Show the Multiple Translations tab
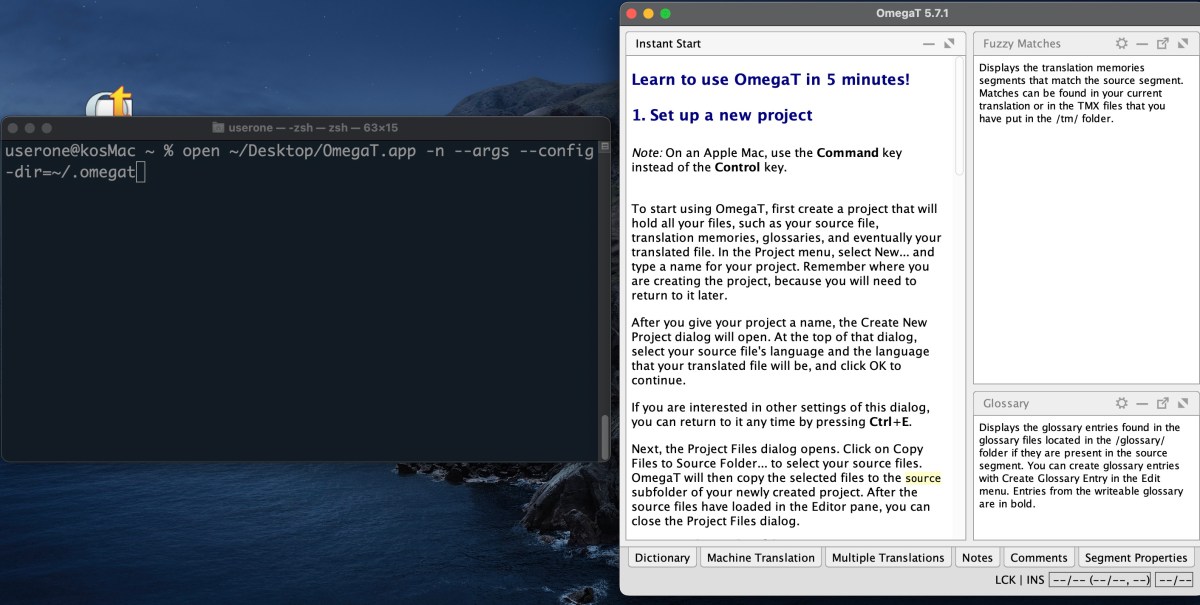 (x=887, y=558)
